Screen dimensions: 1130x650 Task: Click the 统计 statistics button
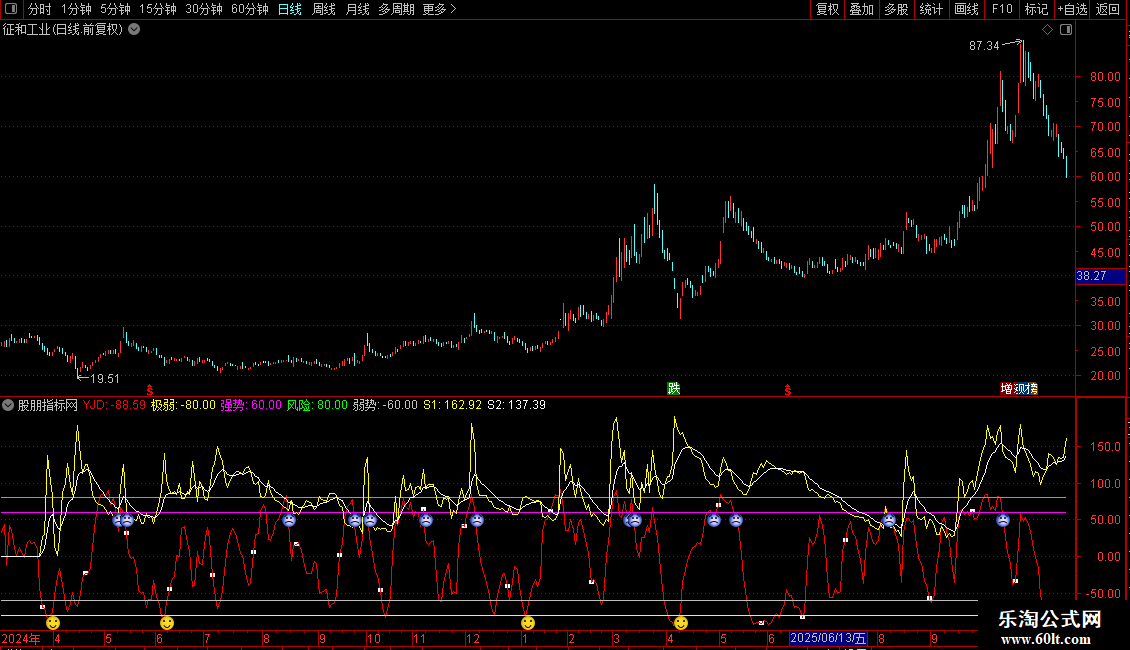click(931, 9)
